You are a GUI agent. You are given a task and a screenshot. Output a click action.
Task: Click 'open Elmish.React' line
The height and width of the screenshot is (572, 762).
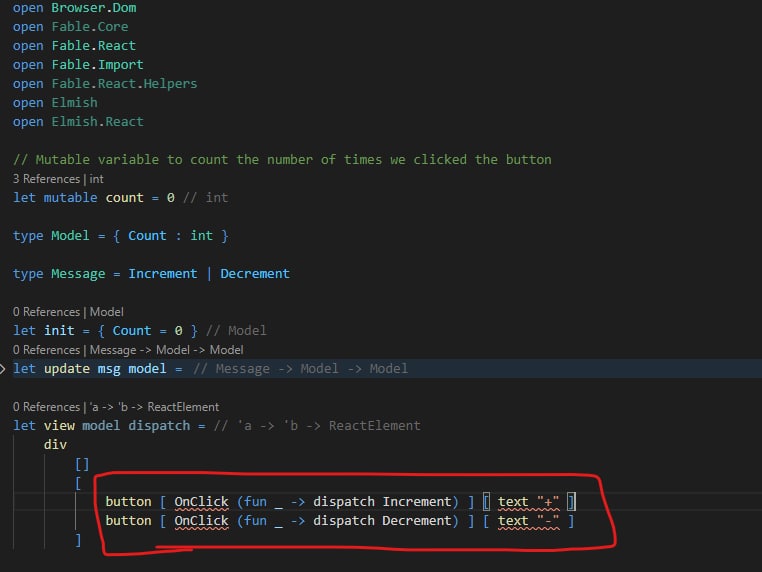(x=78, y=121)
